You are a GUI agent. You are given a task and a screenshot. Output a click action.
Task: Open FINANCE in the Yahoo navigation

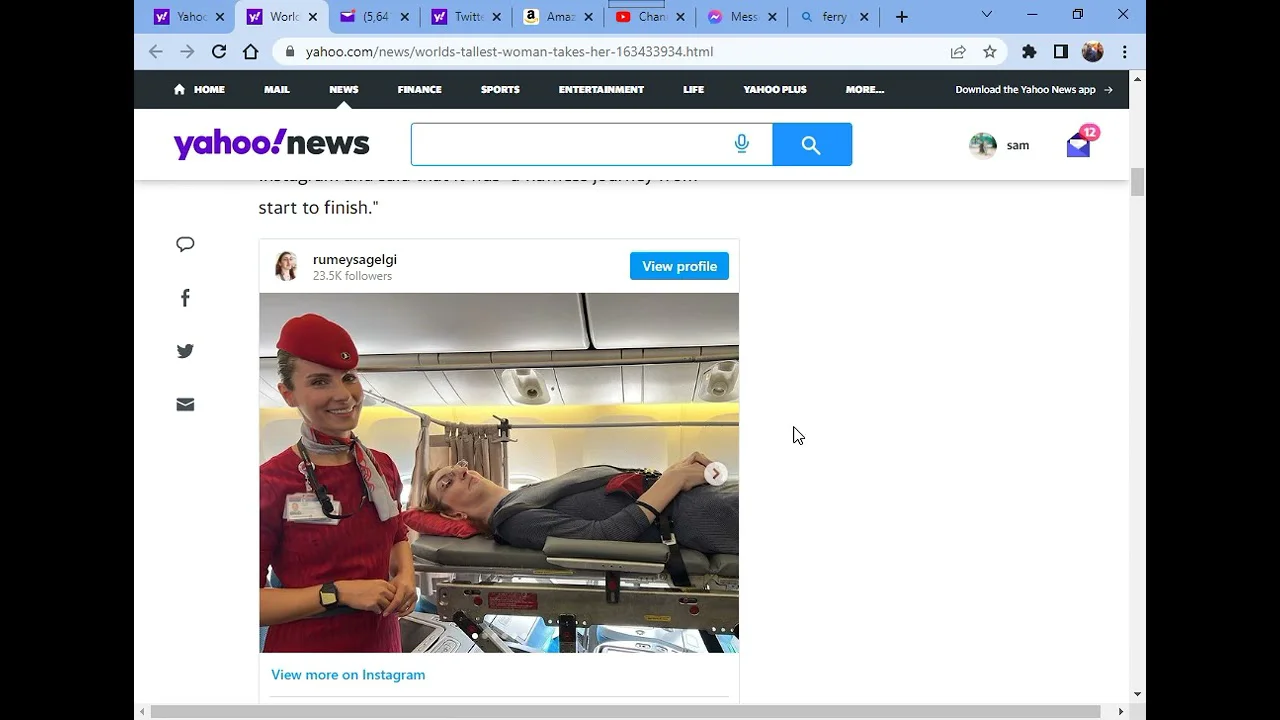[x=420, y=90]
